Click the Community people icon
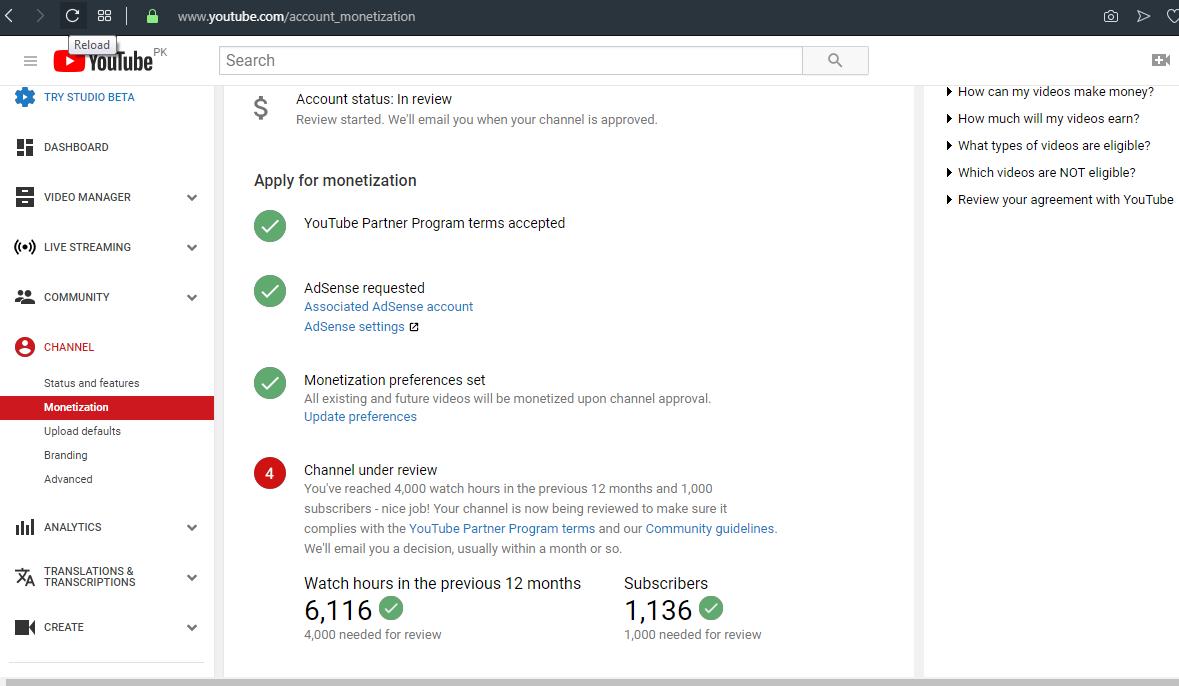This screenshot has height=686, width=1179. pos(25,297)
